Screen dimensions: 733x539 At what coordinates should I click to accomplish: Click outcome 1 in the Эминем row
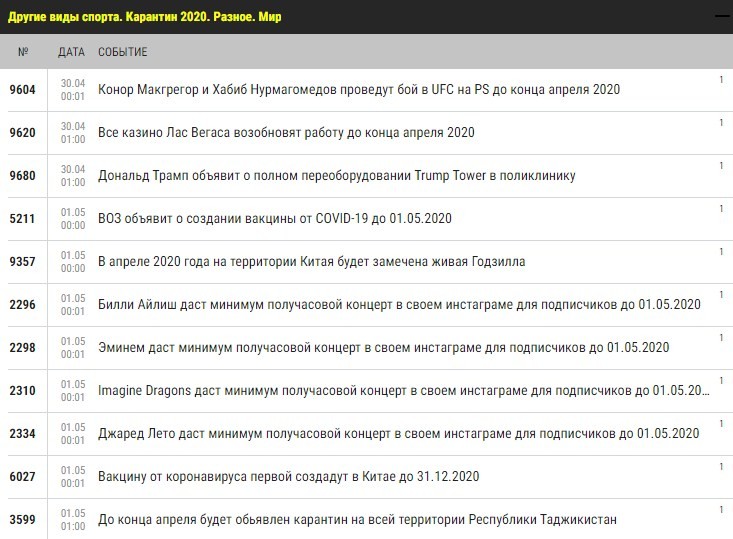click(720, 339)
